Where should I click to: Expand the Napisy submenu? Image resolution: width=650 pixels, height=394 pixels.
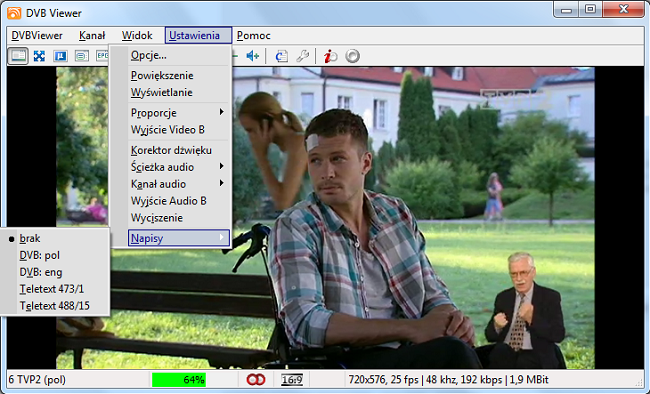tap(179, 238)
